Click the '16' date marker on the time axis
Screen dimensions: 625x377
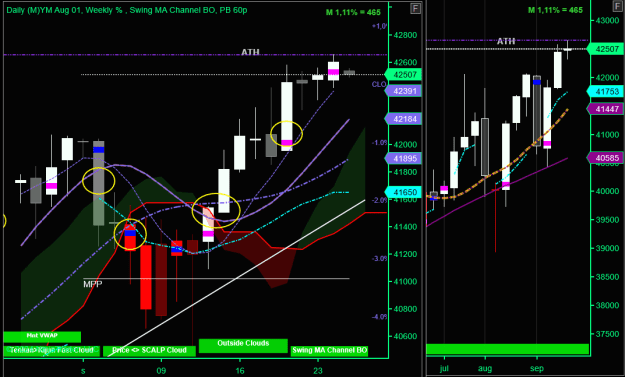tap(239, 370)
